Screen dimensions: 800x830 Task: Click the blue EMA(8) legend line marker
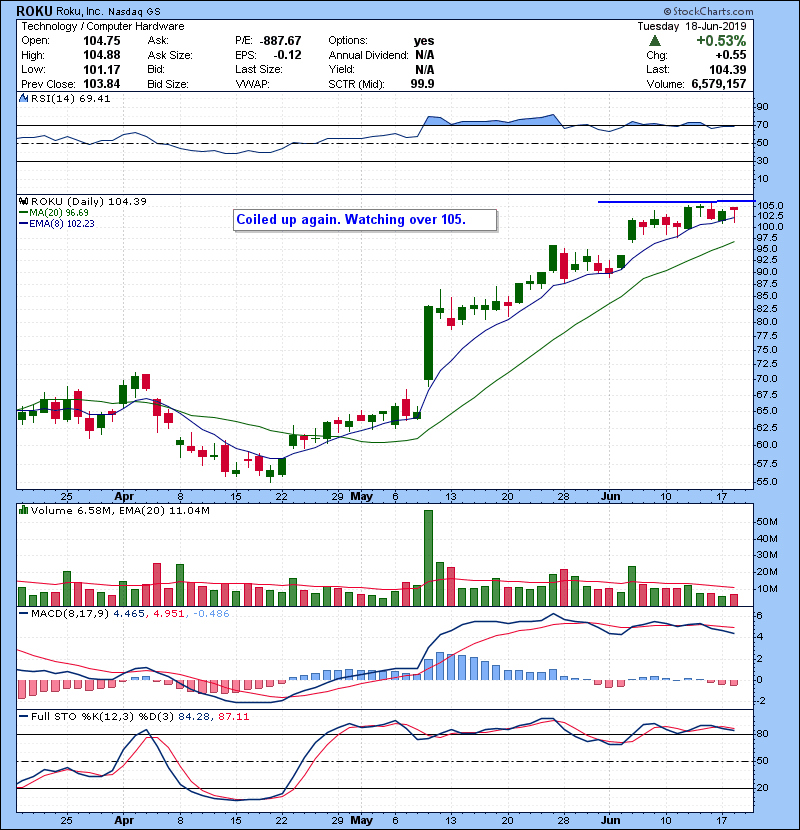pos(23,224)
